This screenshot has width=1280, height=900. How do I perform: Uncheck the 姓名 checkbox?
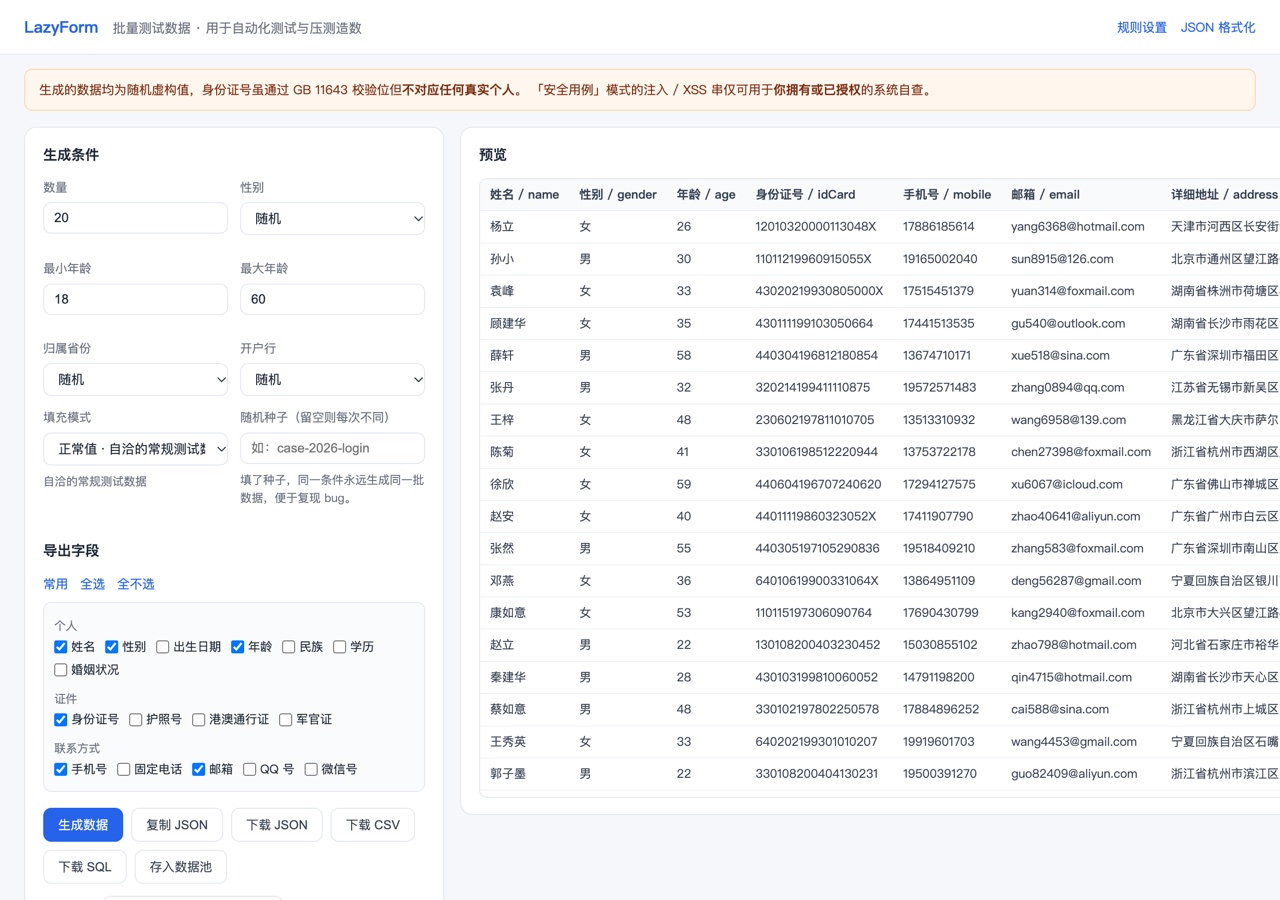coord(61,647)
